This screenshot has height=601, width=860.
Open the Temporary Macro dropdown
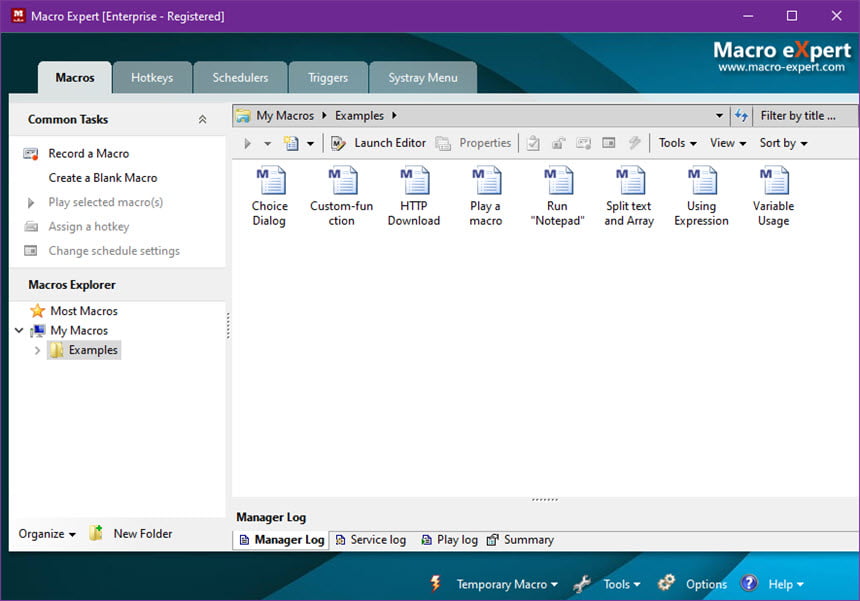(x=507, y=585)
